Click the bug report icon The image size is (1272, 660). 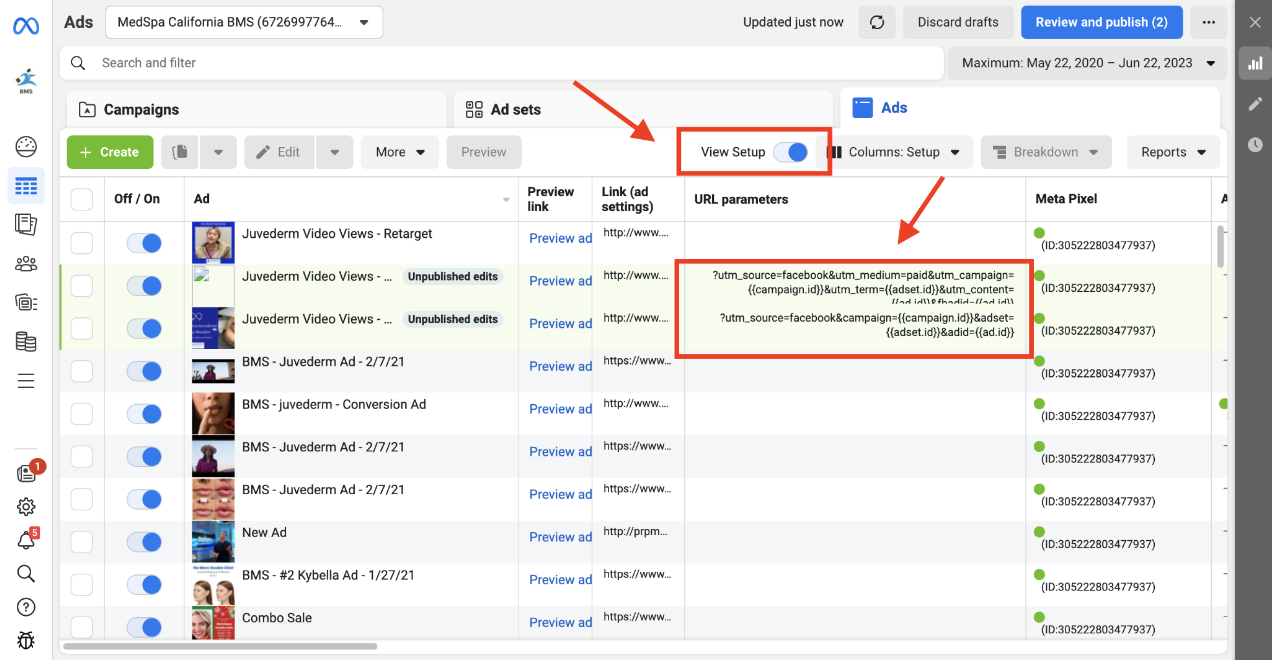coord(26,640)
